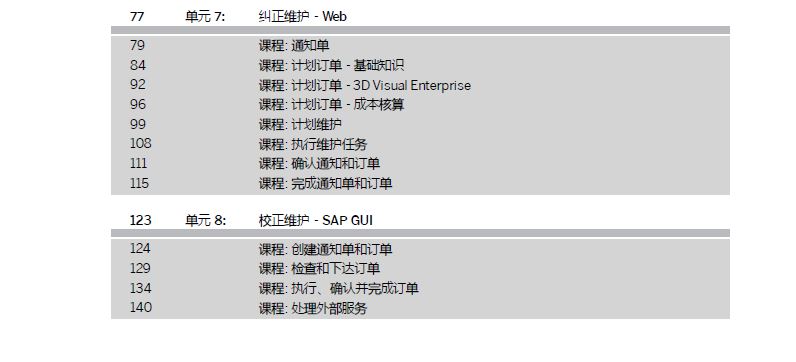Image resolution: width=796 pixels, height=362 pixels.
Task: Open 课程: 创建通知单和订单
Action: [x=325, y=249]
